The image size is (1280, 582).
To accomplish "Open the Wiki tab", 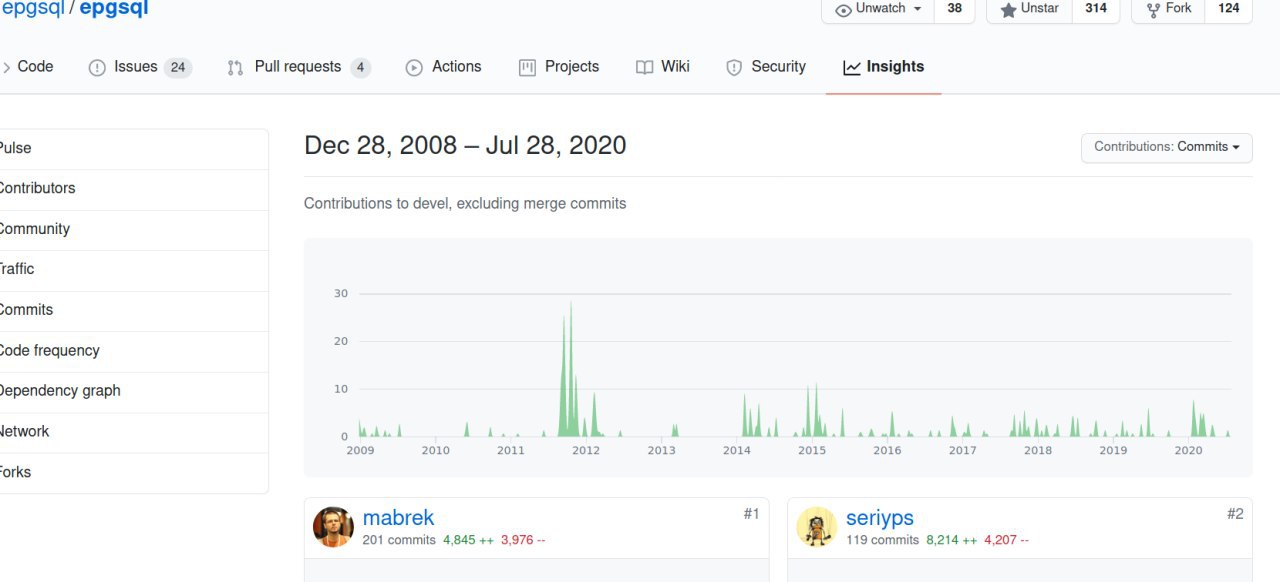I will click(663, 67).
